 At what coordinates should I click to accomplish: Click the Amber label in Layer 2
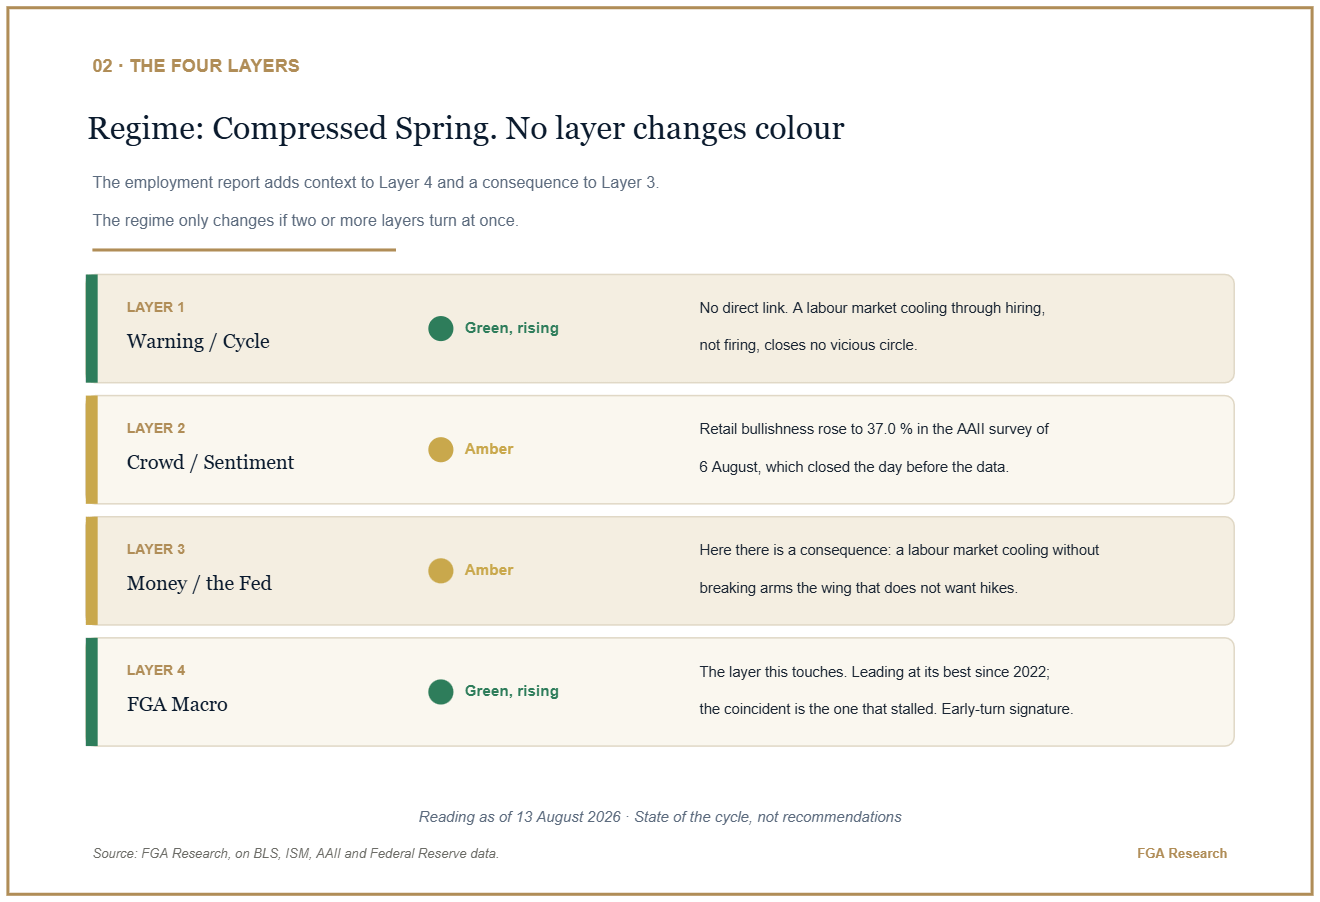coord(489,449)
